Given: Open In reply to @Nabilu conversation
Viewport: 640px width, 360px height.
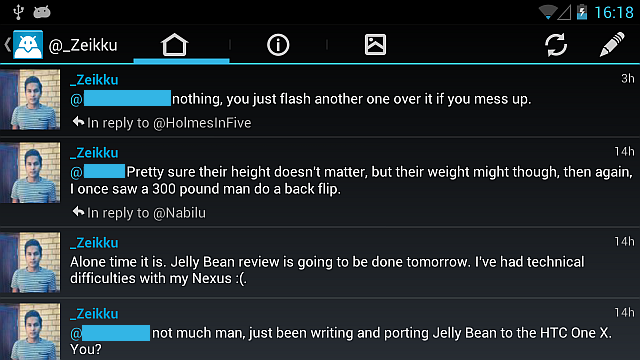Looking at the screenshot, I should pos(139,213).
